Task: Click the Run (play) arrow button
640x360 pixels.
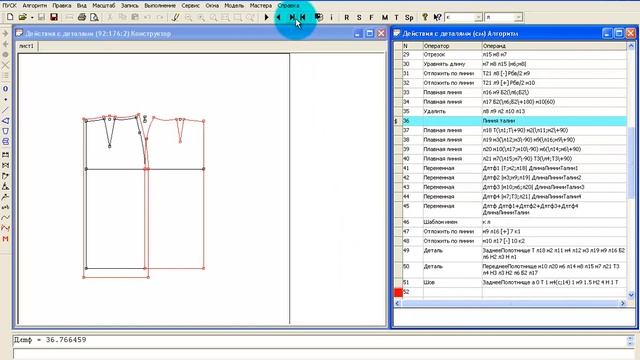Action: click(x=267, y=17)
